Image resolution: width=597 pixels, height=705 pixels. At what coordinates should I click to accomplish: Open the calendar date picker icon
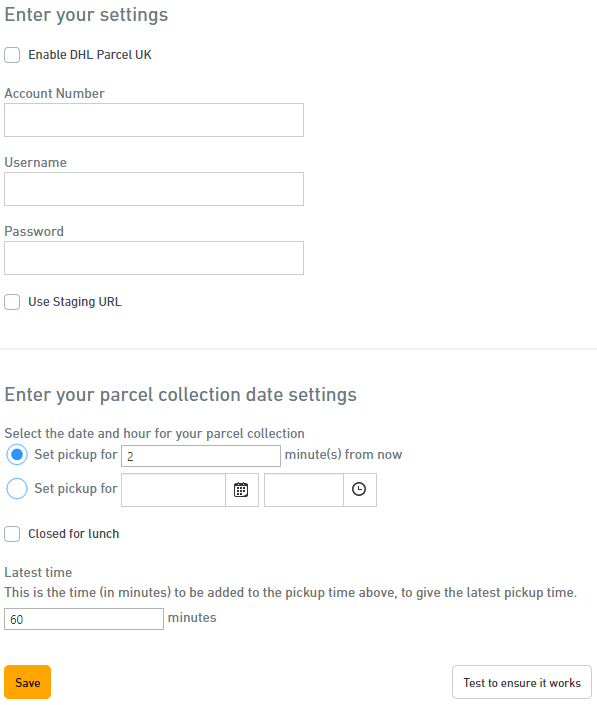[241, 490]
